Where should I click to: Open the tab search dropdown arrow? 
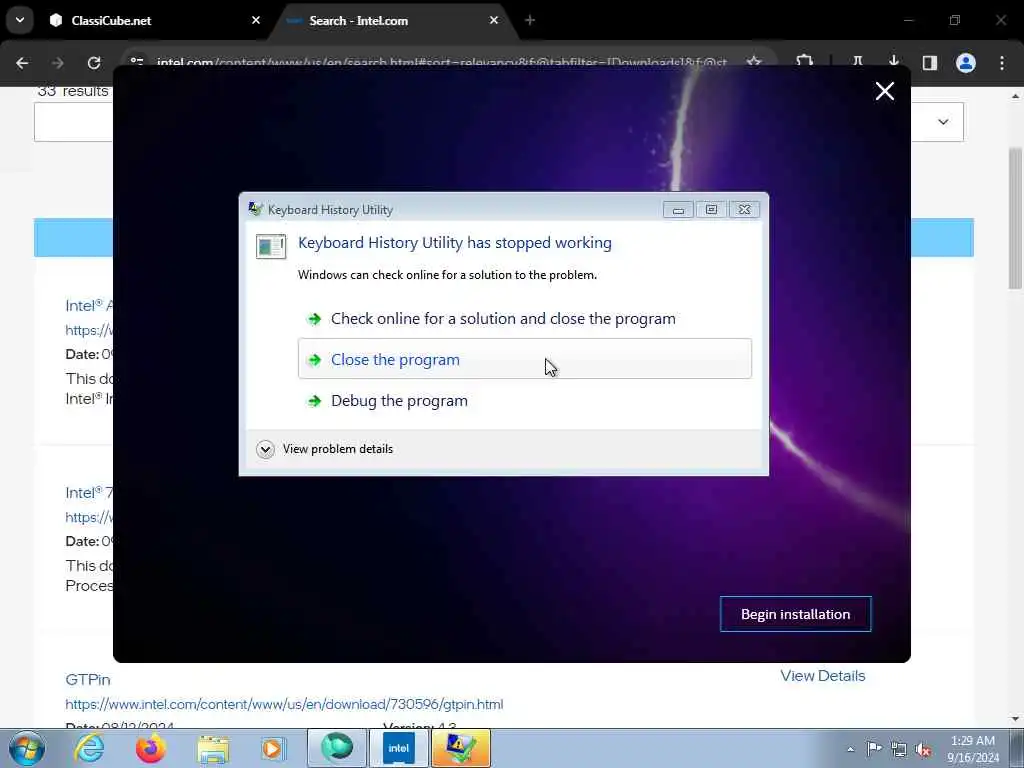pyautogui.click(x=20, y=20)
